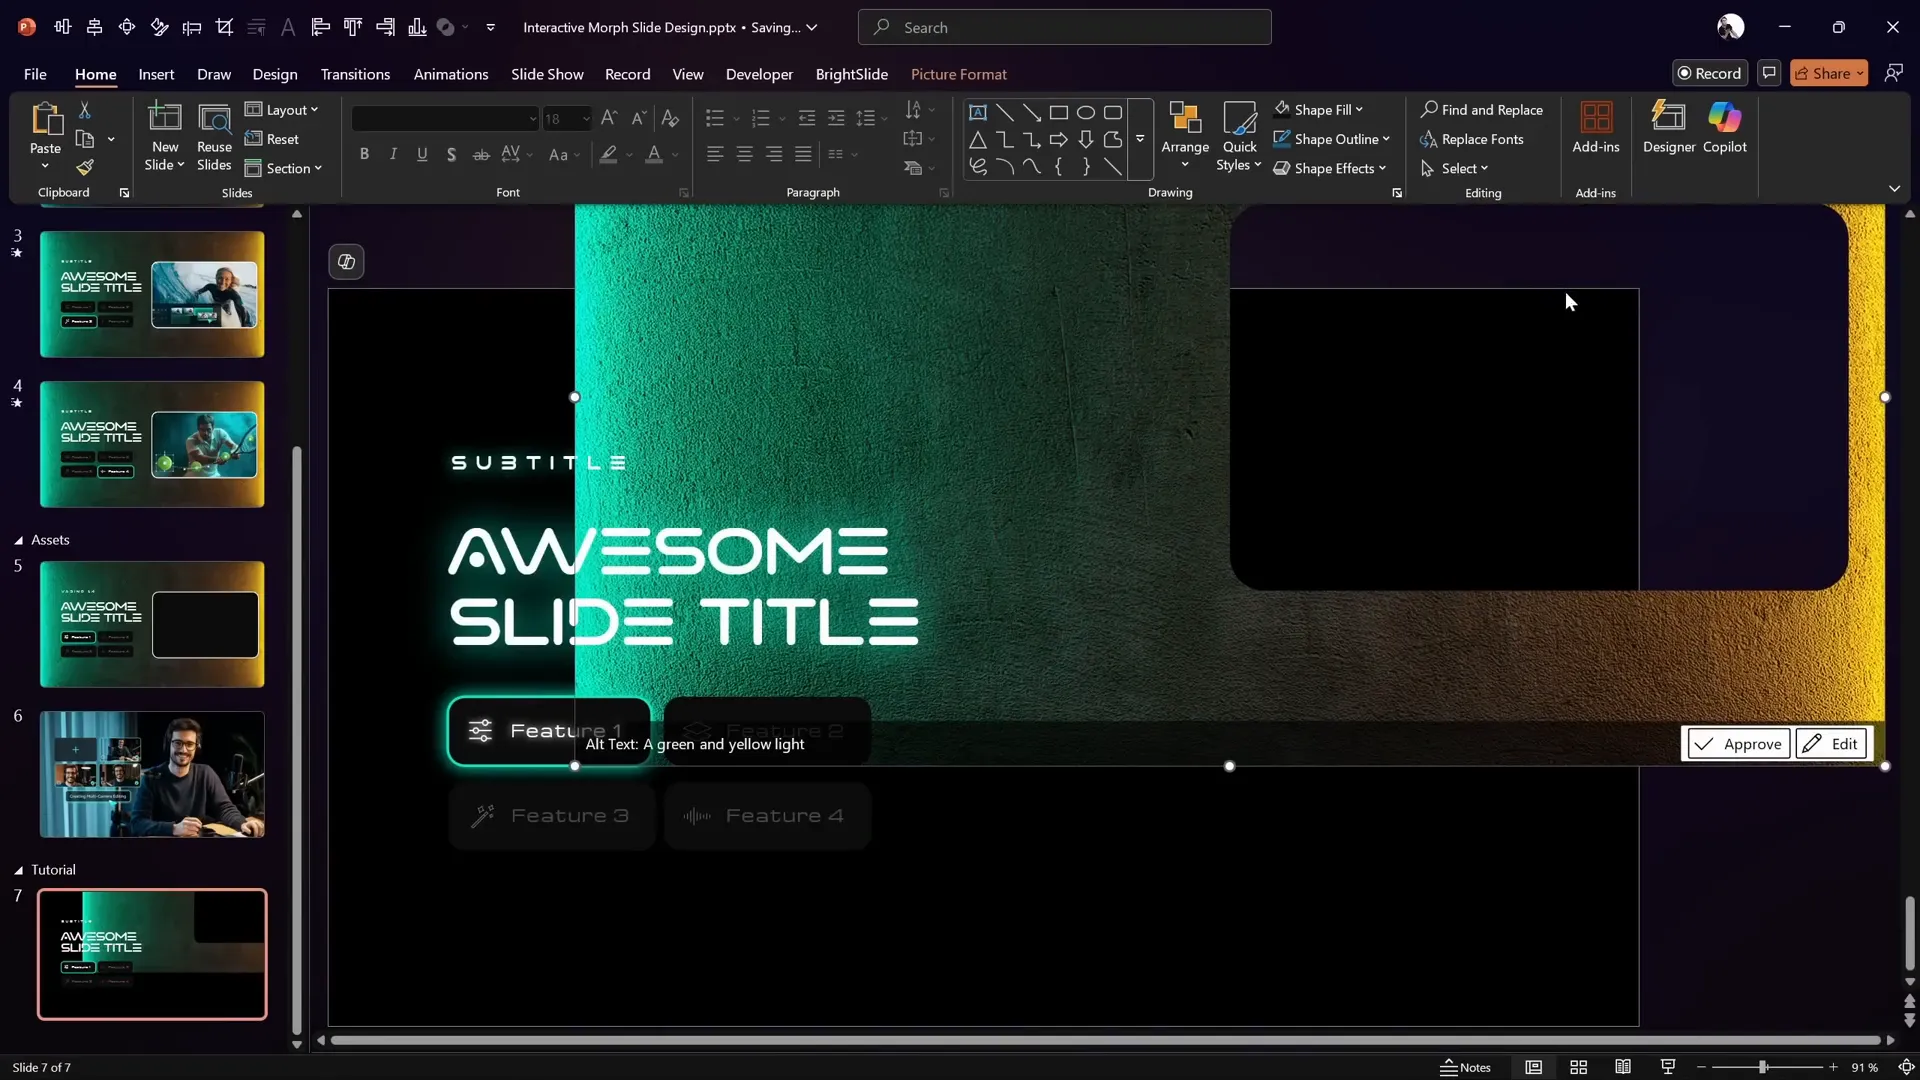This screenshot has width=1920, height=1080.
Task: Align text left
Action: click(x=715, y=154)
